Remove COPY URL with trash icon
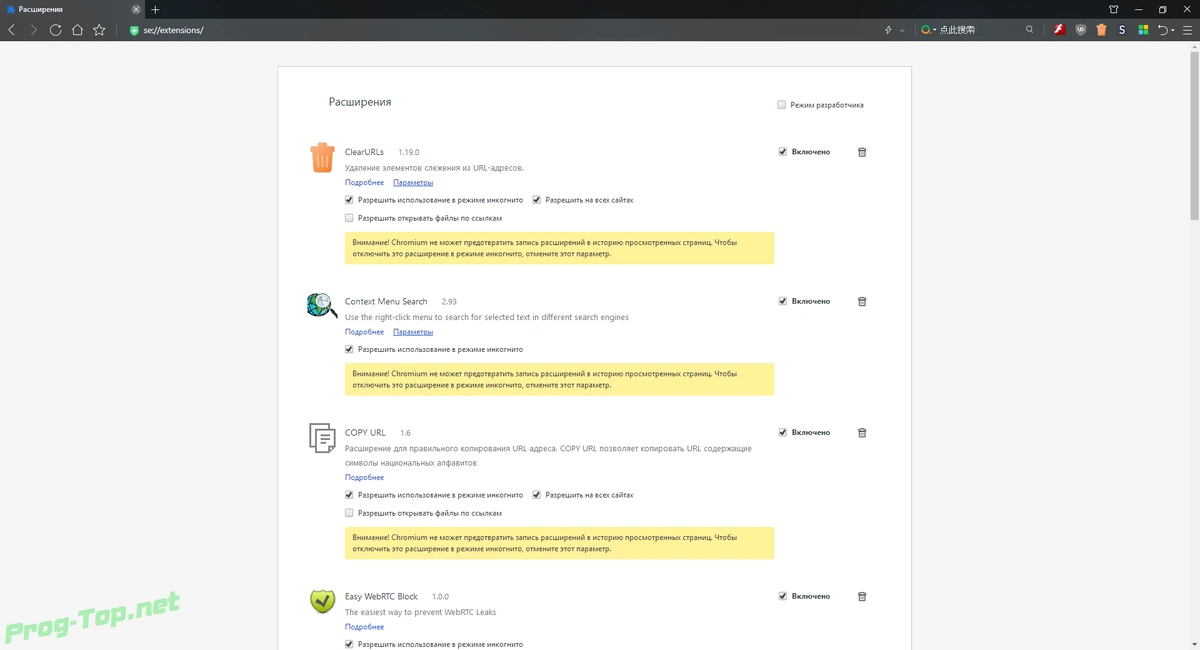This screenshot has height=650, width=1200. pyautogui.click(x=862, y=432)
